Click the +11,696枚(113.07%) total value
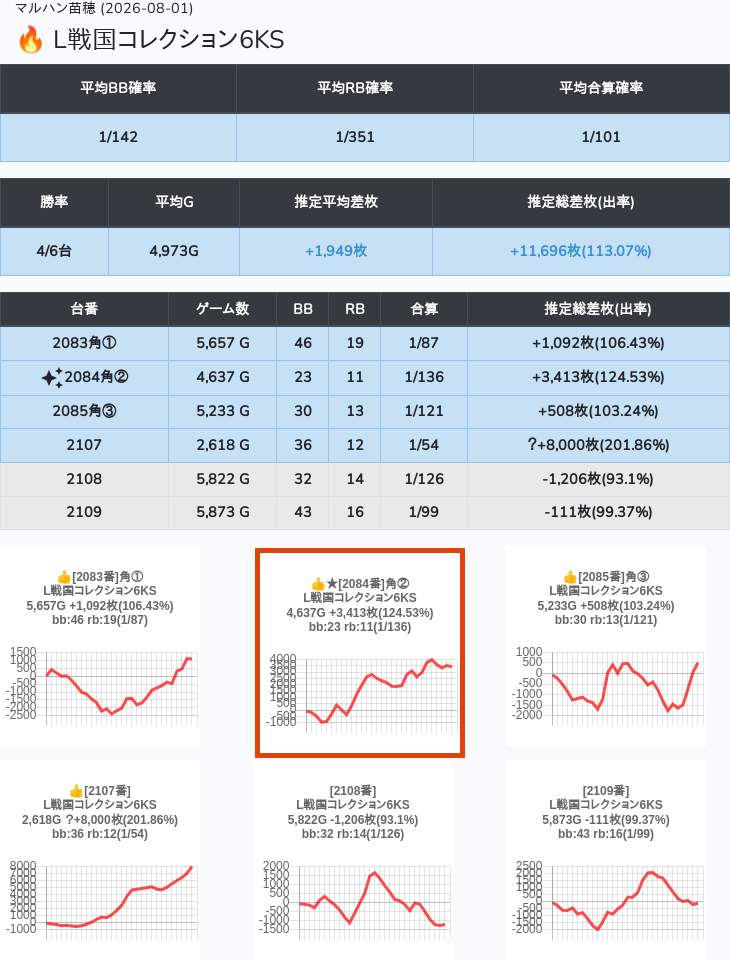Screen dimensions: 730x960 pos(581,251)
